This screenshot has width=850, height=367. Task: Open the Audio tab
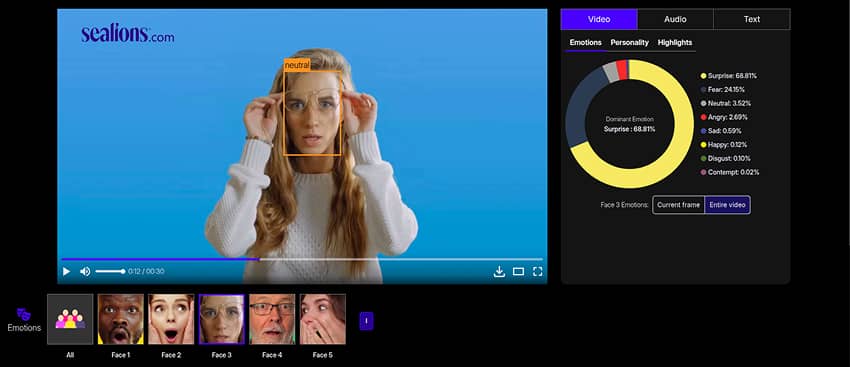tap(675, 19)
